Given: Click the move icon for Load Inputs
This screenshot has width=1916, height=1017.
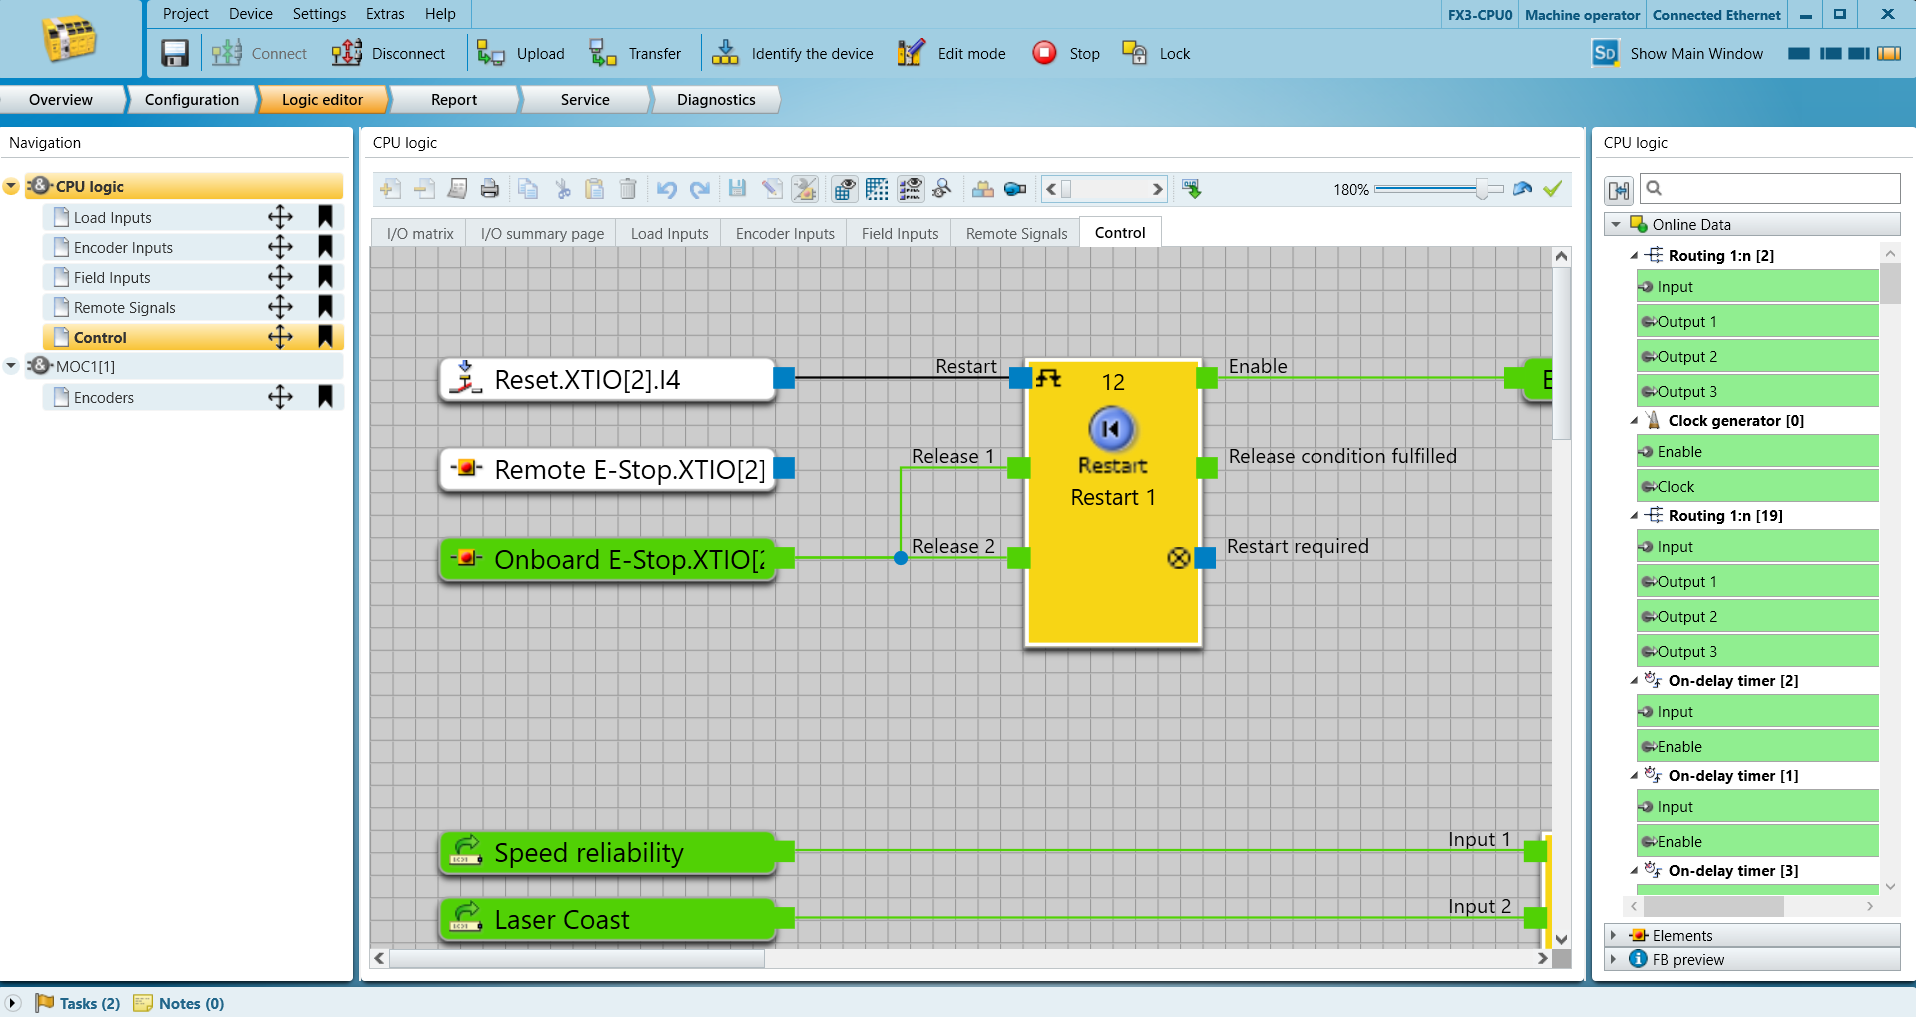Looking at the screenshot, I should (x=280, y=217).
